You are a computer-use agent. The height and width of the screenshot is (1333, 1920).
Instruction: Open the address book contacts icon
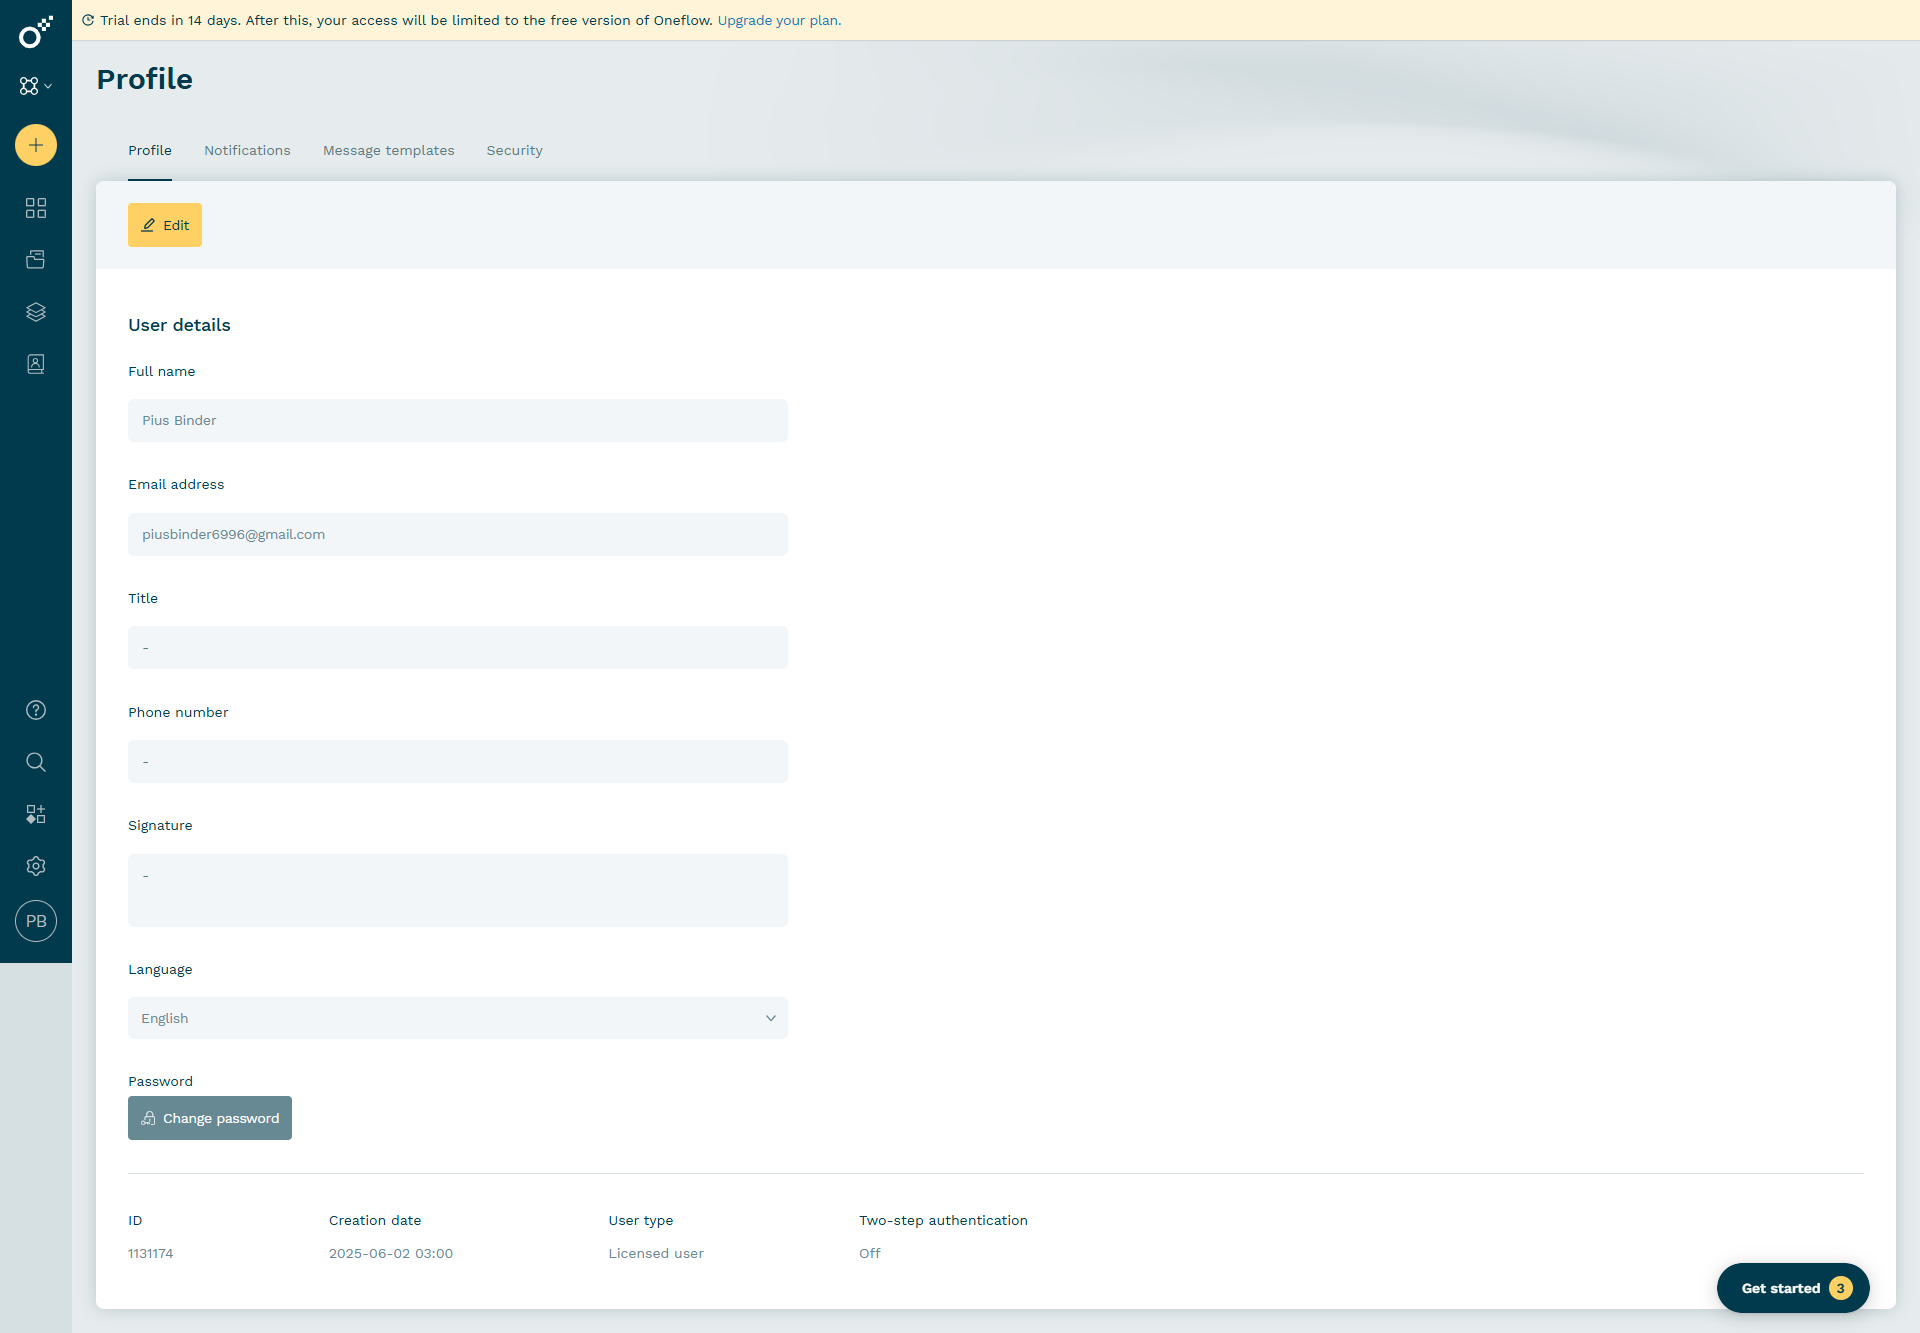pyautogui.click(x=36, y=364)
